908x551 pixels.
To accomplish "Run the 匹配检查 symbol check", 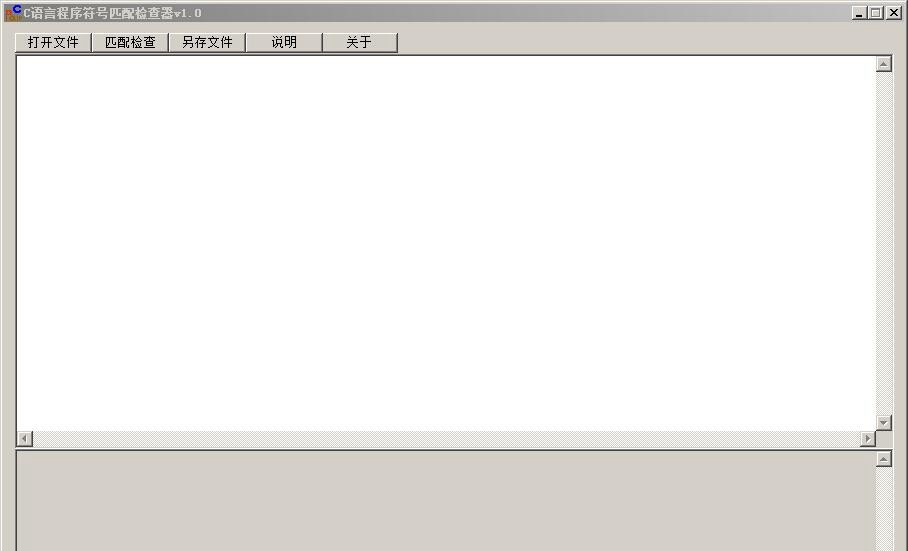I will coord(130,42).
